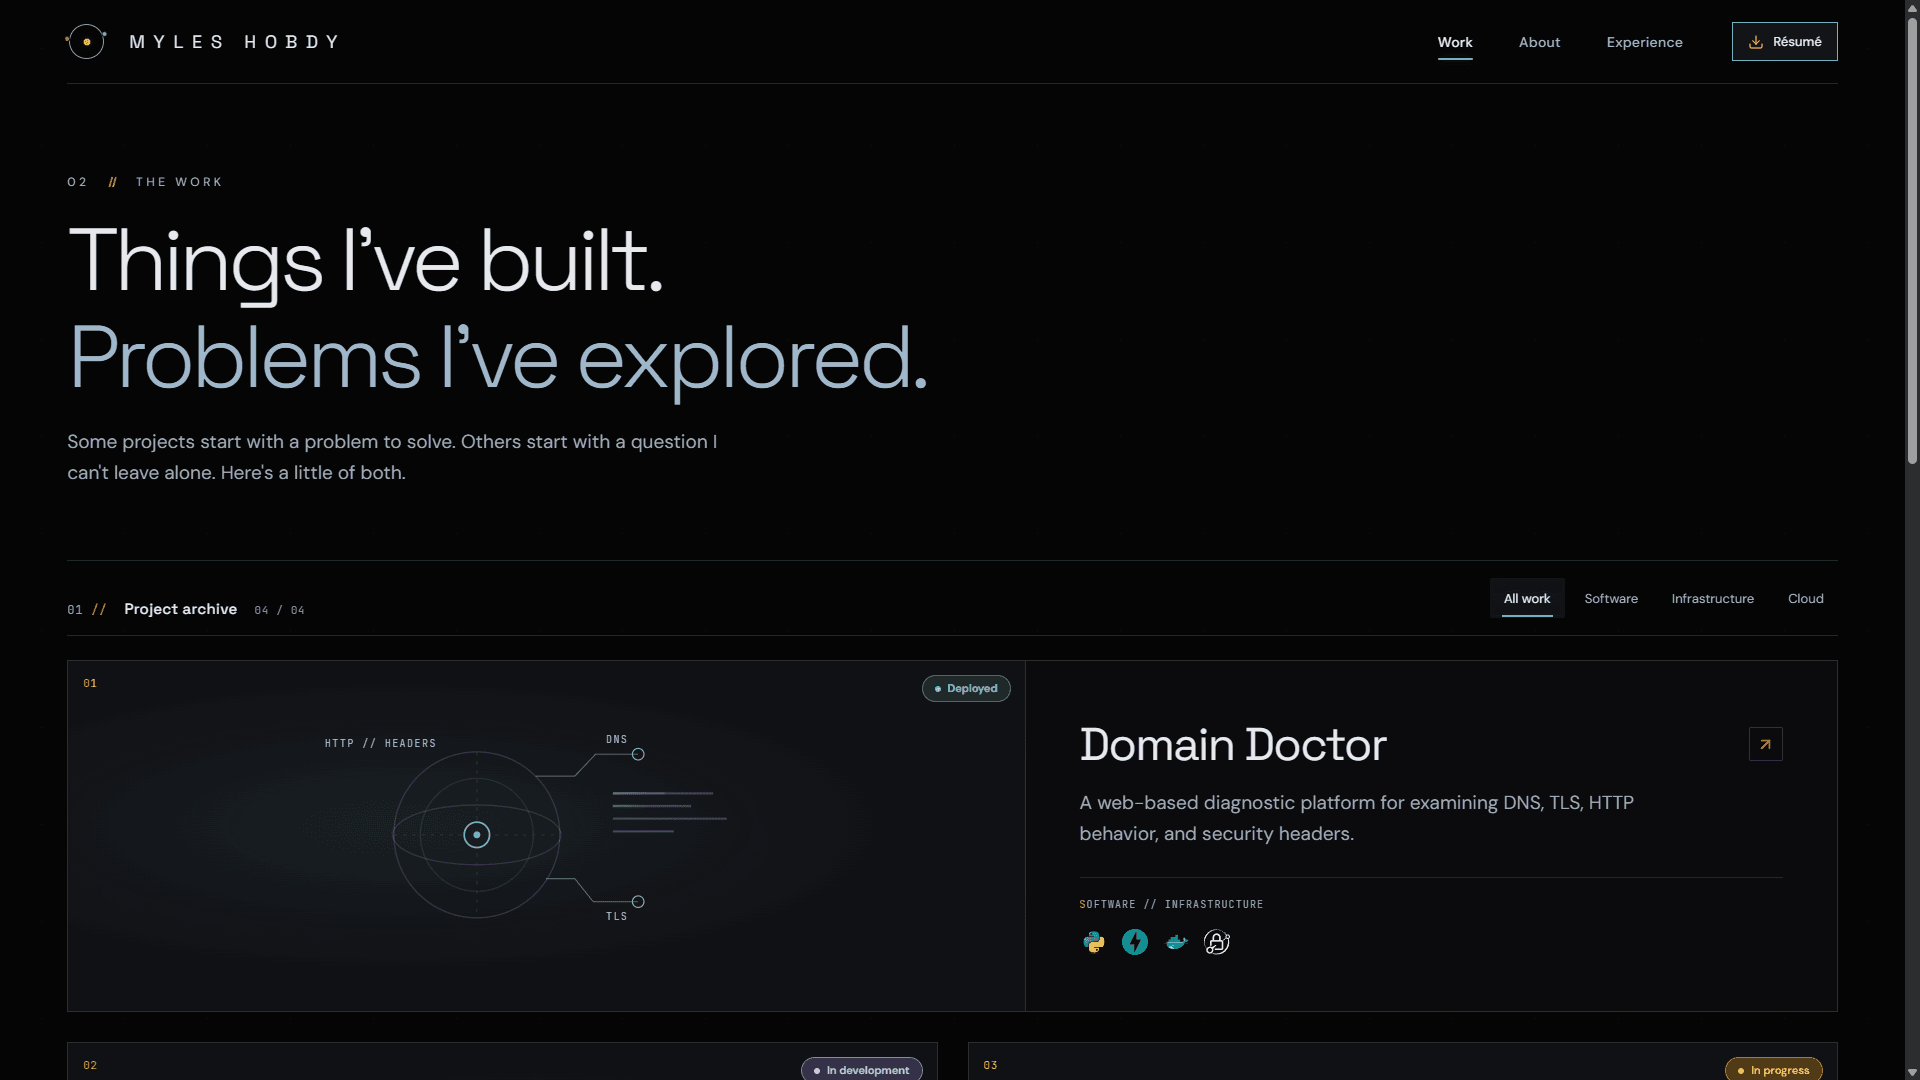Click the Domain Doctor diagram thumbnail
The height and width of the screenshot is (1080, 1920).
click(x=546, y=835)
